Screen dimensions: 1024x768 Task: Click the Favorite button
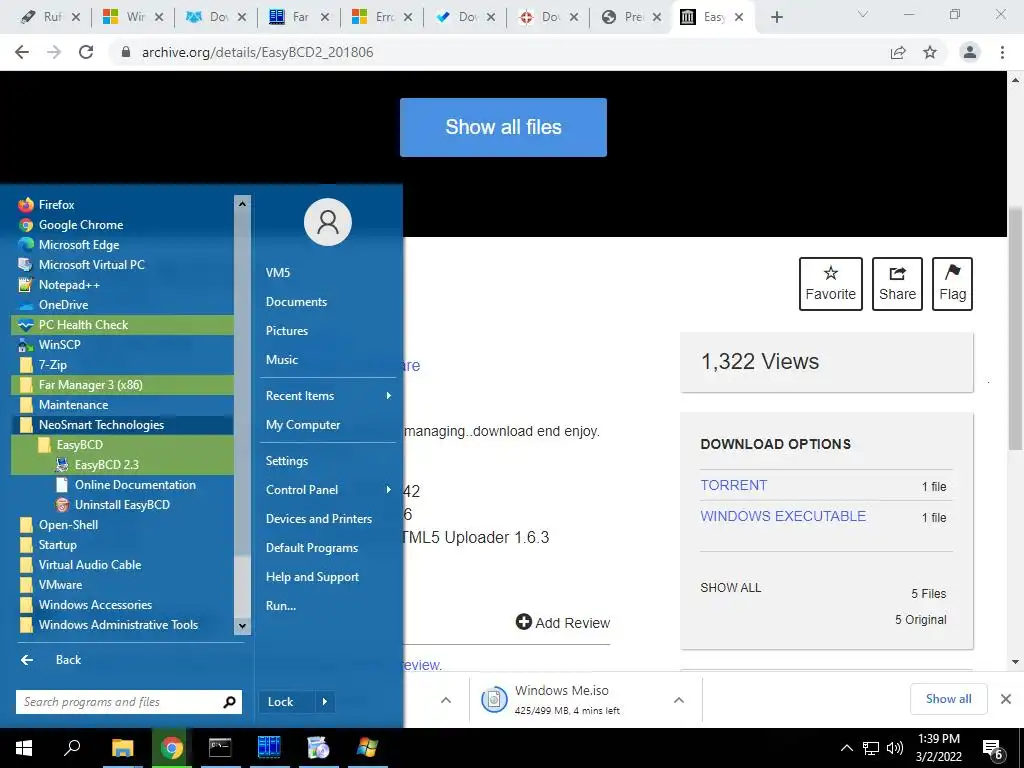coord(831,283)
